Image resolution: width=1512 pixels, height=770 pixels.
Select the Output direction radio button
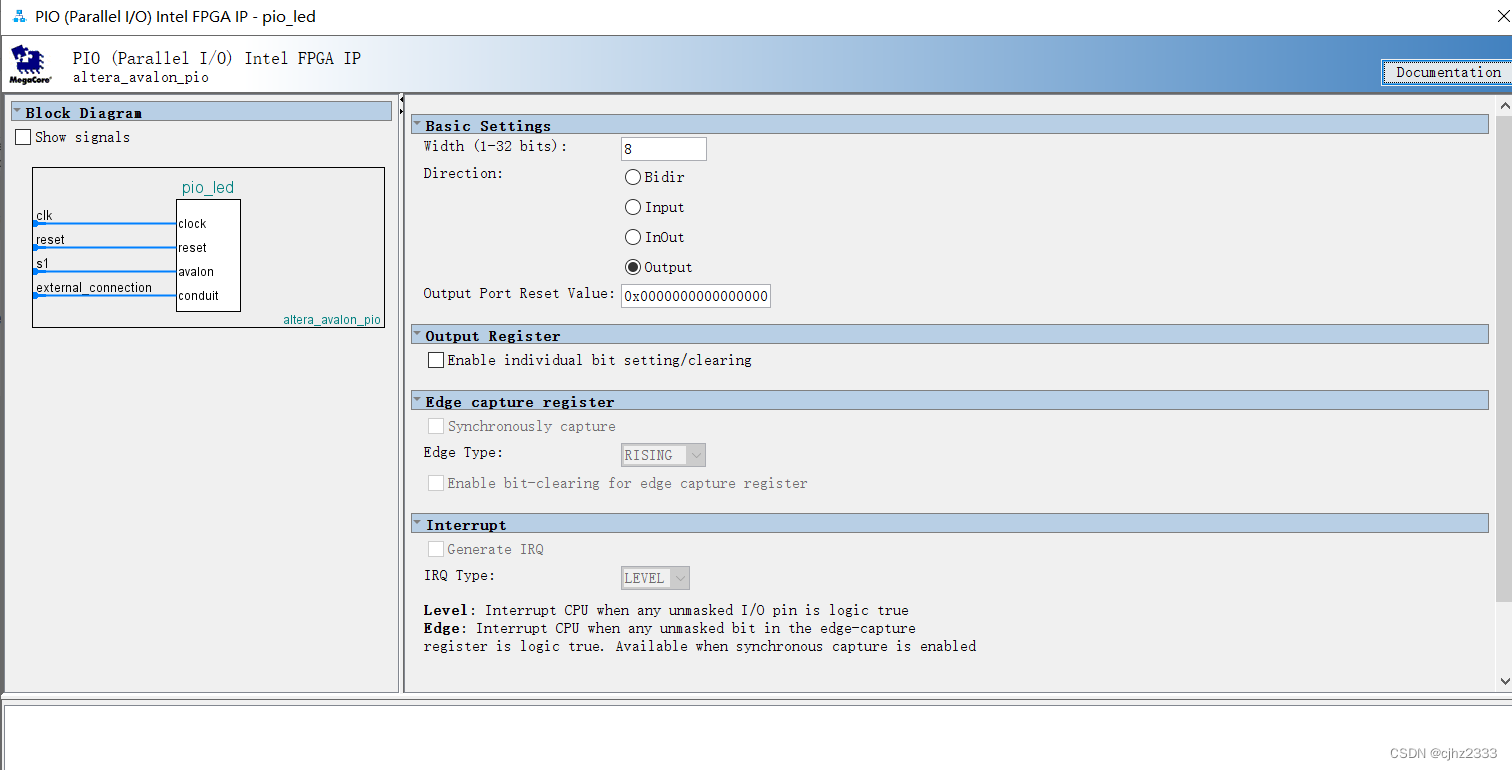(x=633, y=267)
